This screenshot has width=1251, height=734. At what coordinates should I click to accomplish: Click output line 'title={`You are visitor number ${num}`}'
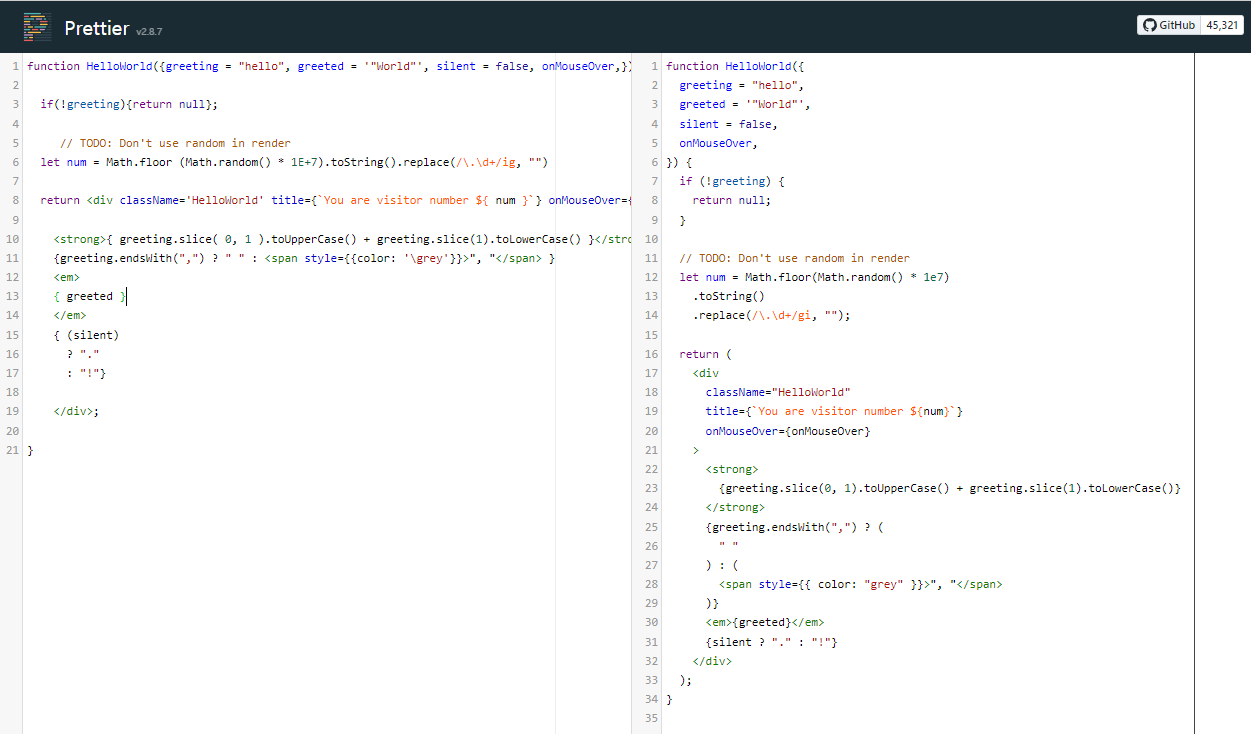tap(834, 411)
